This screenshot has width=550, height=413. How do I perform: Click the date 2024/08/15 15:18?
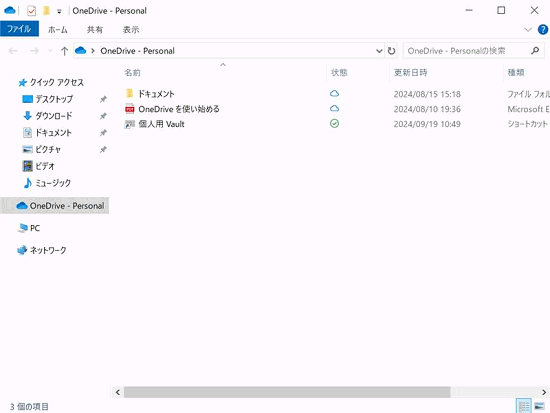pos(427,94)
